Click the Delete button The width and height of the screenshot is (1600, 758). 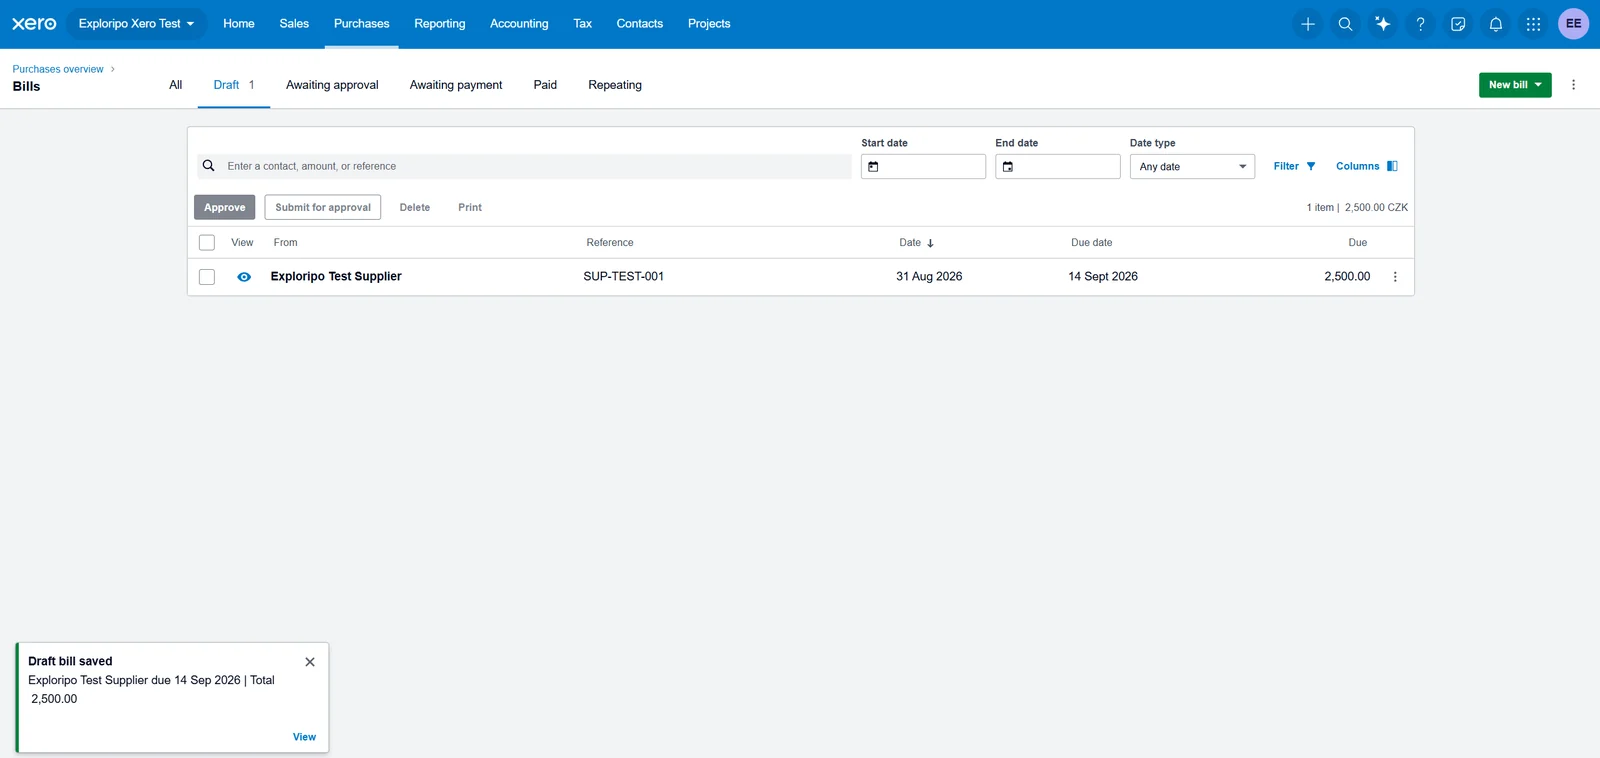coord(415,207)
